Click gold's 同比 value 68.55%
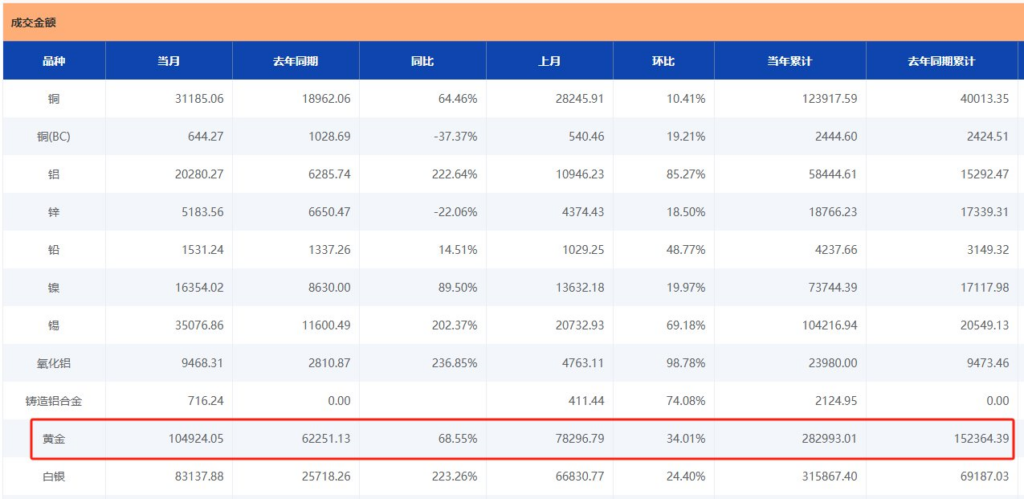Image resolution: width=1024 pixels, height=499 pixels. (458, 440)
